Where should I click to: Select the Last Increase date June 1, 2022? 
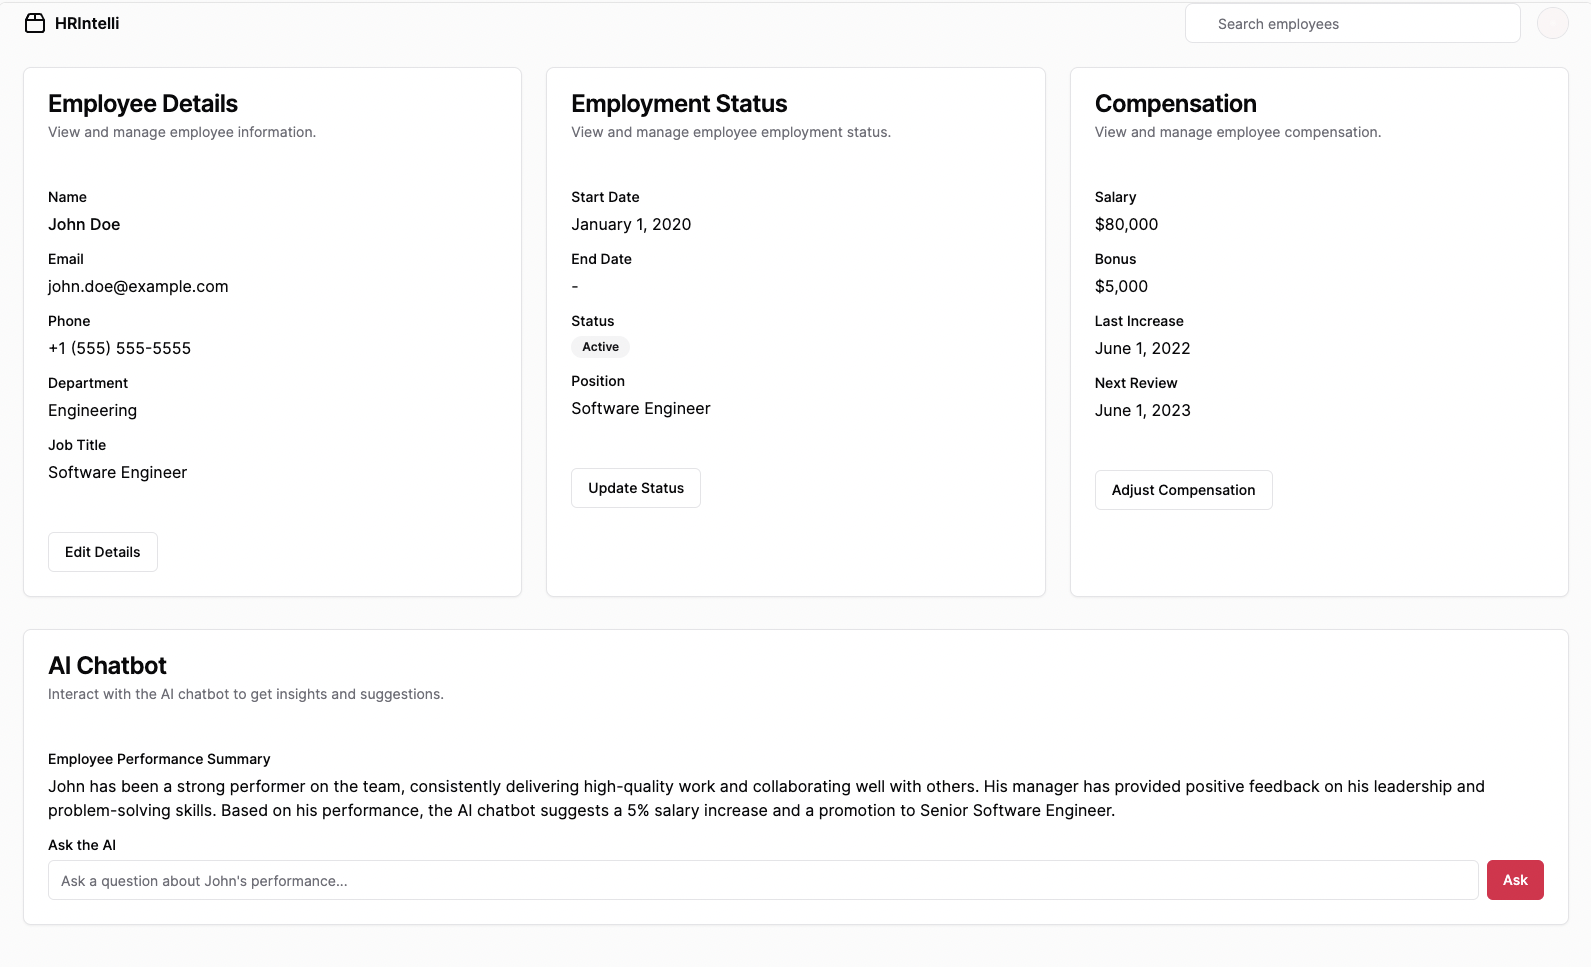1142,348
